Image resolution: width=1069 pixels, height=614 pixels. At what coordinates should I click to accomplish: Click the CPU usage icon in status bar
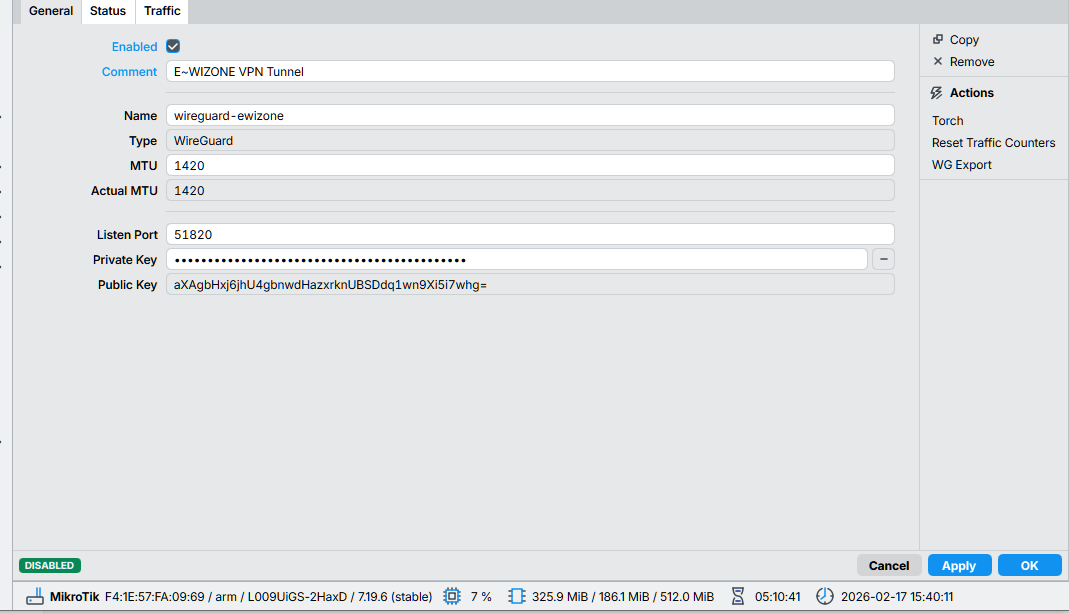point(451,595)
